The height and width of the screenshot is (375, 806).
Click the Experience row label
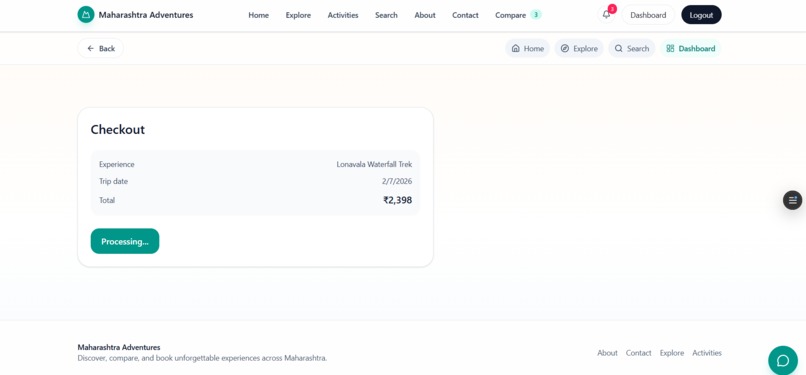117,164
